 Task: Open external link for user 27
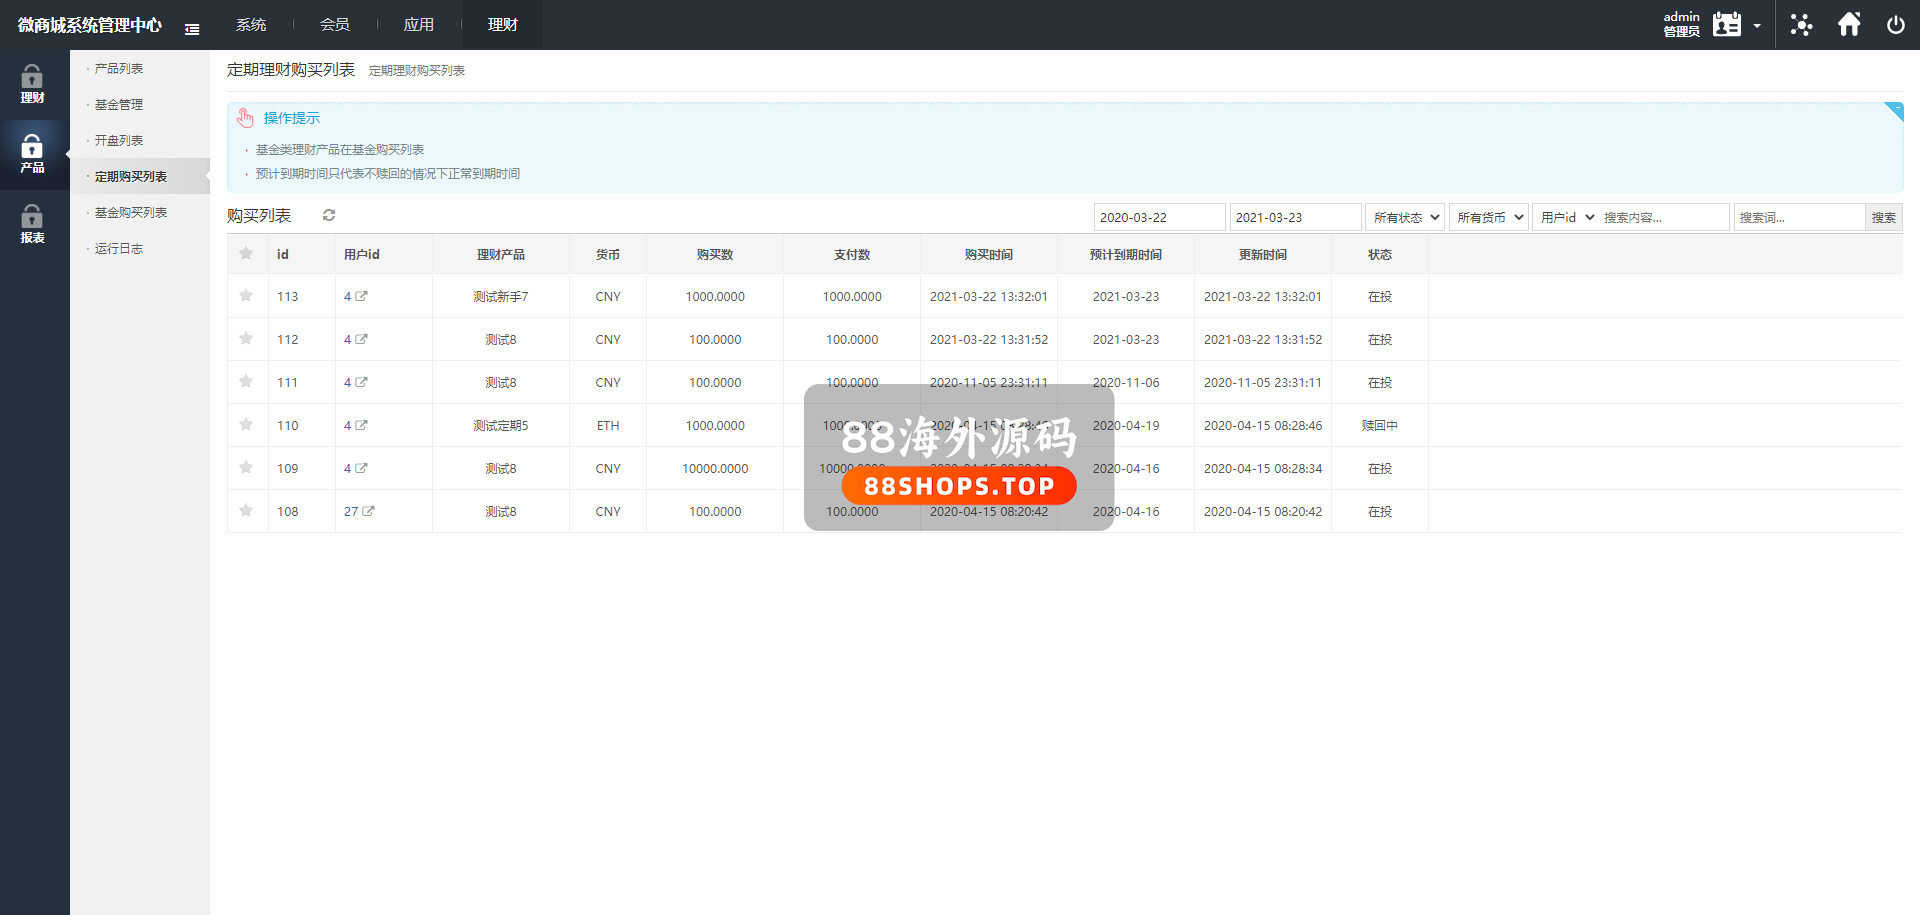point(368,511)
